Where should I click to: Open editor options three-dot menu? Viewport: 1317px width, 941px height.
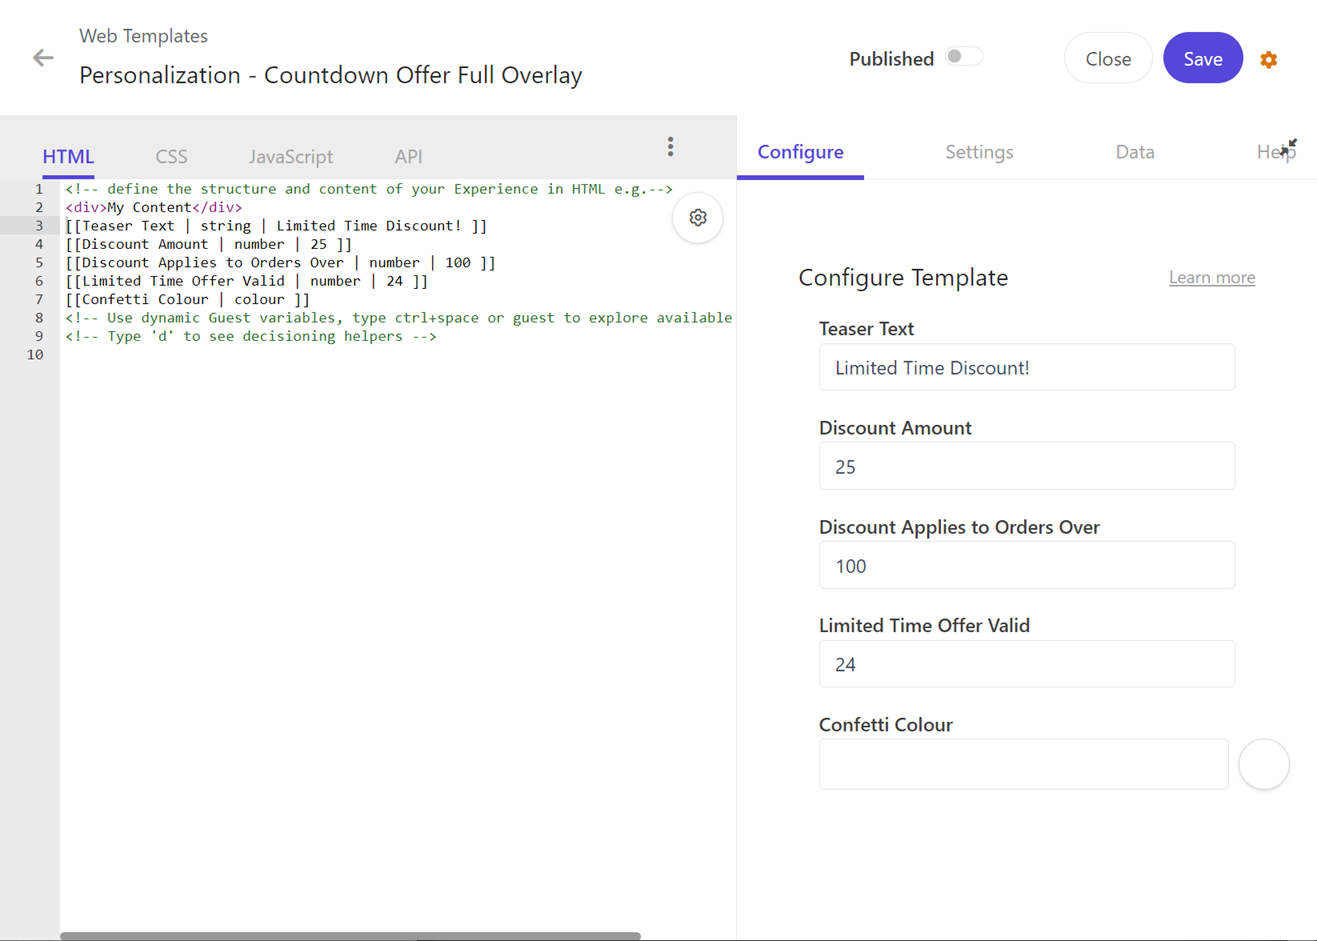click(x=671, y=147)
